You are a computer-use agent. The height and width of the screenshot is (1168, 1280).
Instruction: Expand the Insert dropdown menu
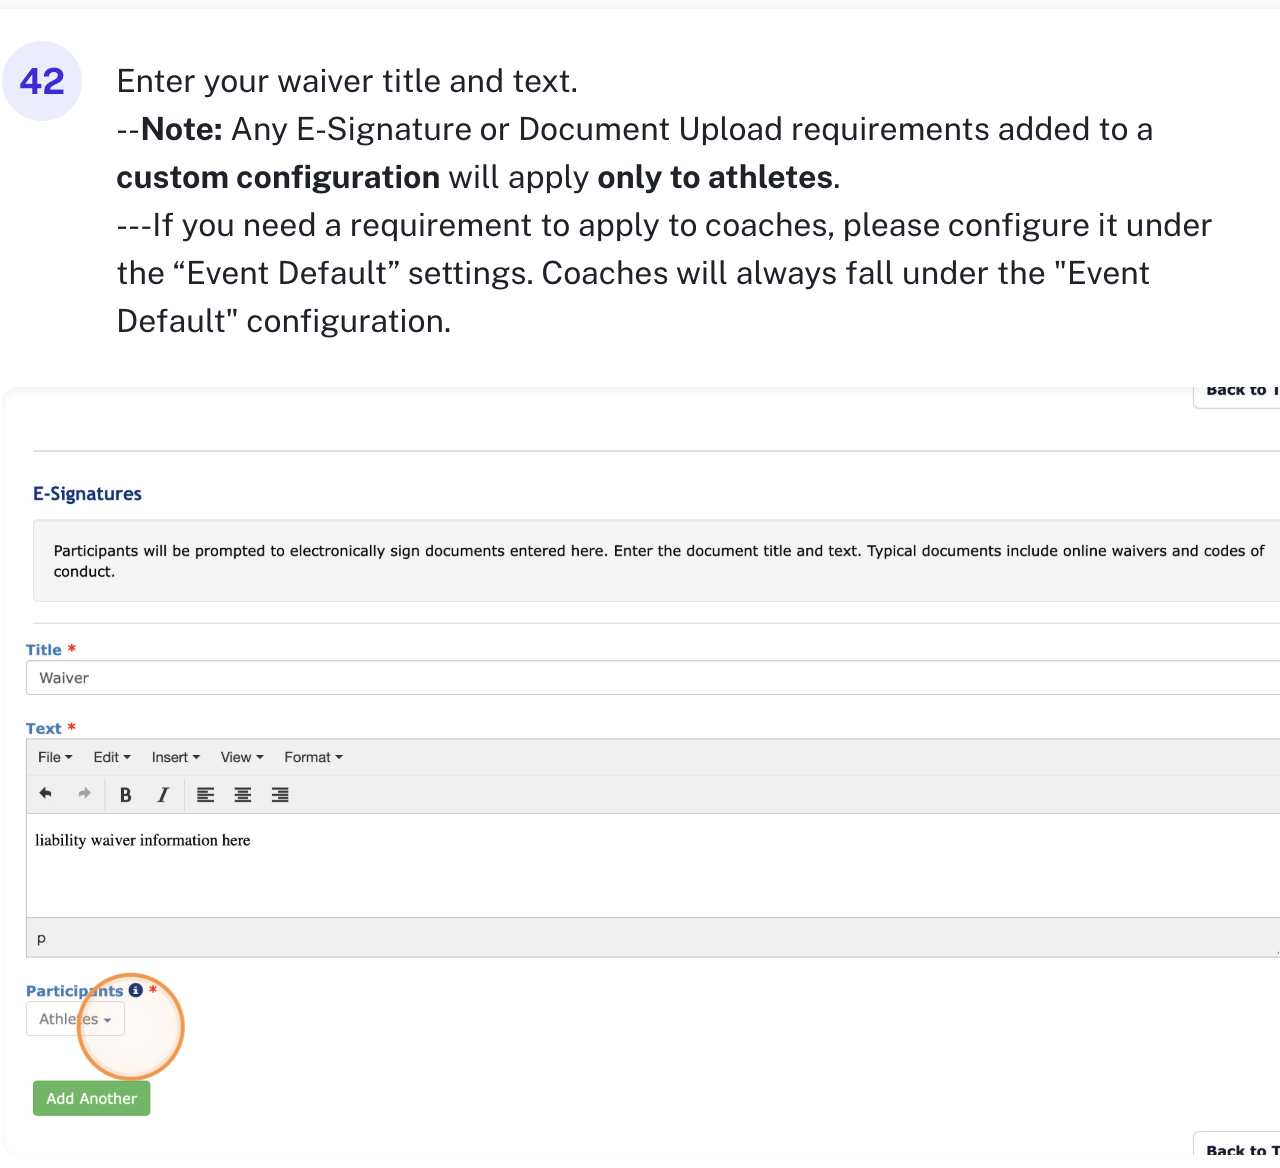[176, 757]
